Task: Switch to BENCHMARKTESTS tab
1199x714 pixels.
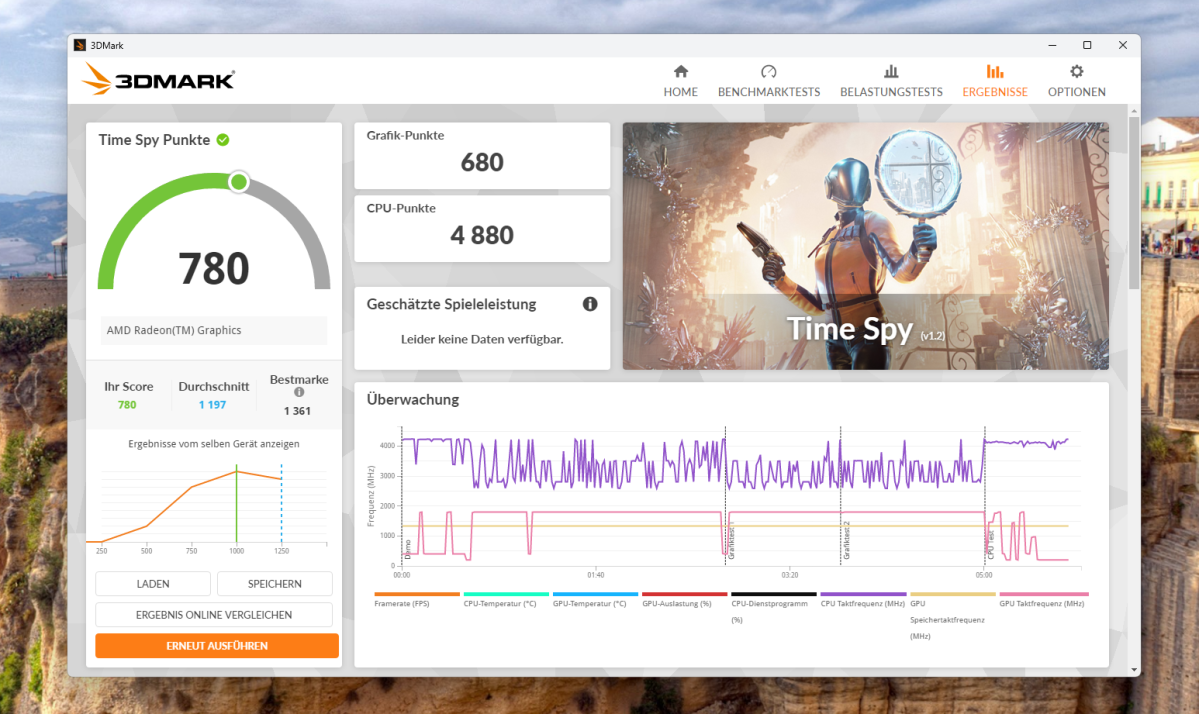Action: pyautogui.click(x=768, y=81)
